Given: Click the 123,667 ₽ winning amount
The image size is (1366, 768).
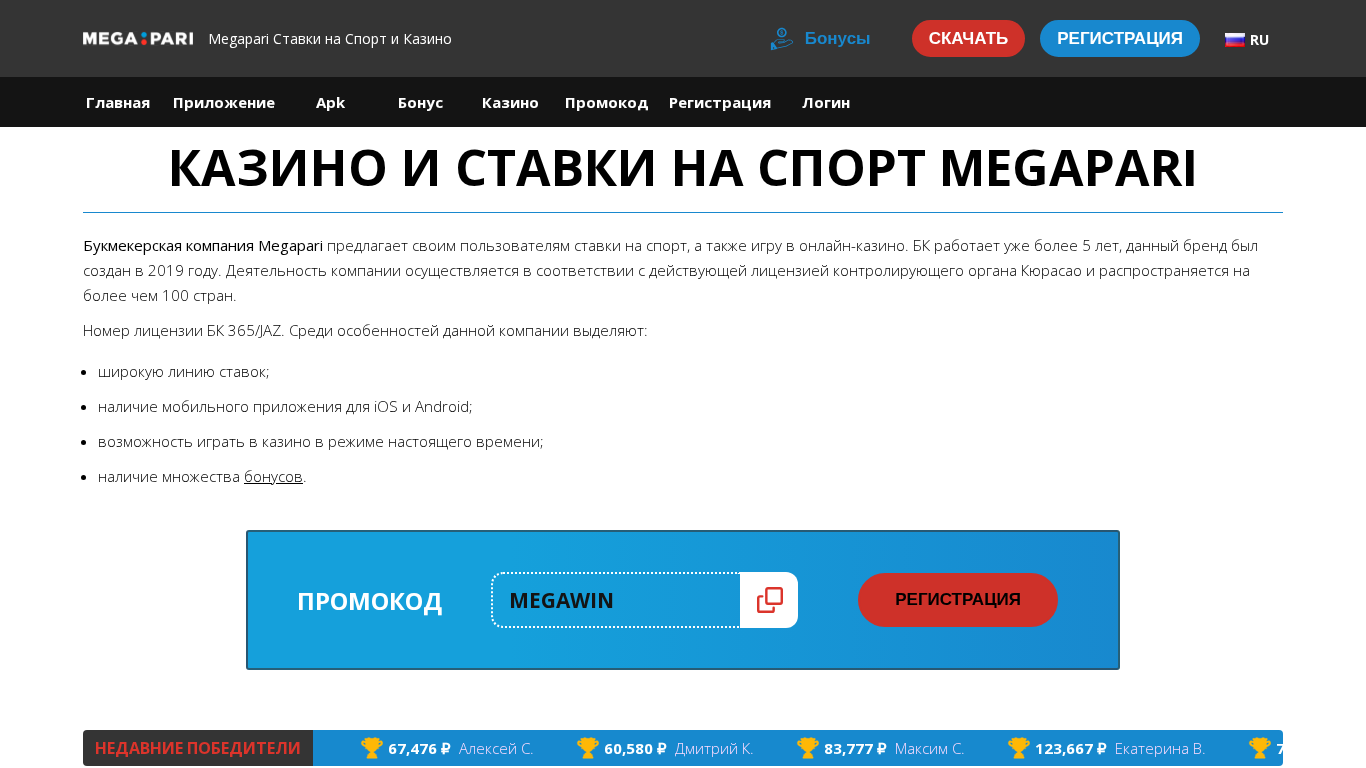Looking at the screenshot, I should tap(1071, 748).
